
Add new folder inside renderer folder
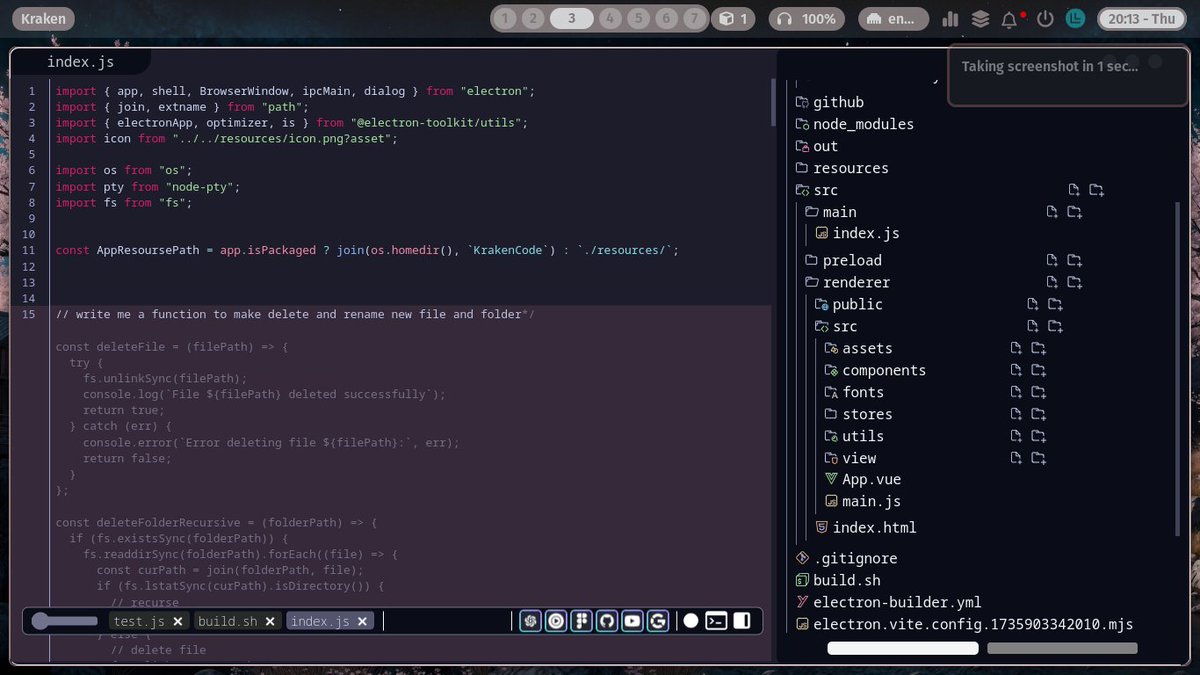pyautogui.click(x=1075, y=282)
